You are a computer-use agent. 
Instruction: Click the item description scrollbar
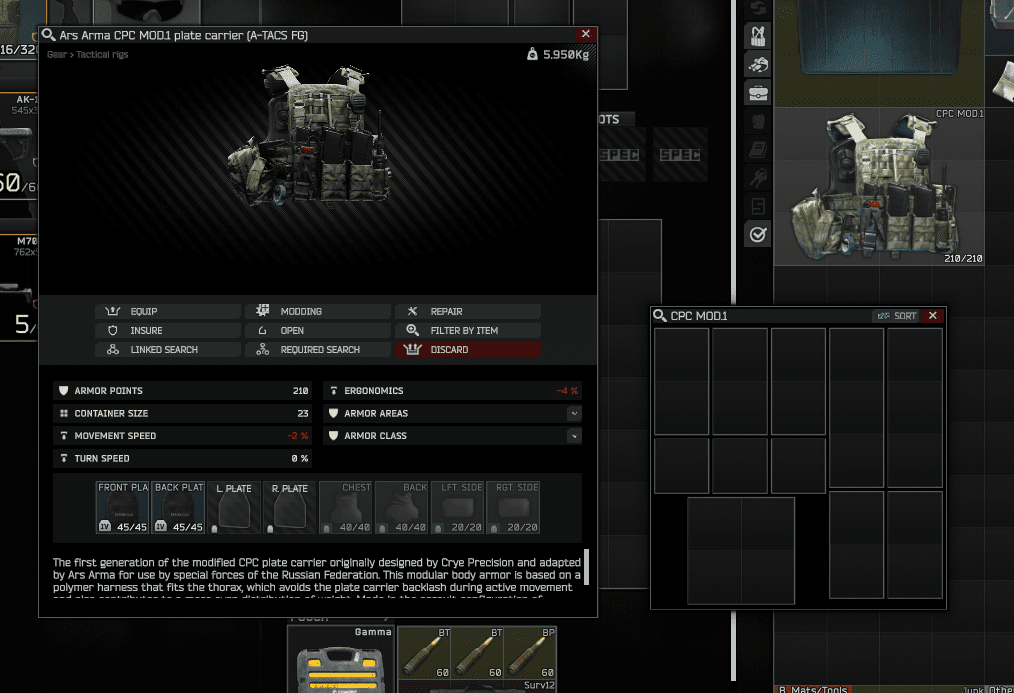point(587,567)
